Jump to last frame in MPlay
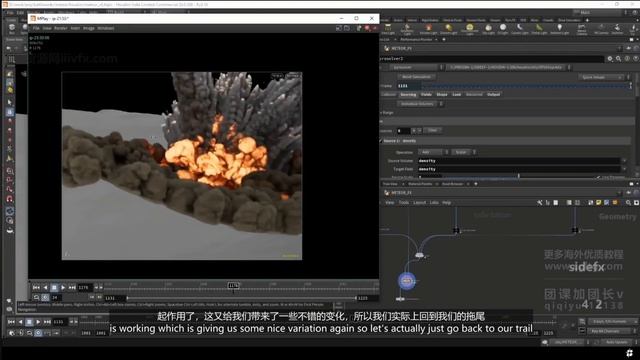 tap(72, 287)
